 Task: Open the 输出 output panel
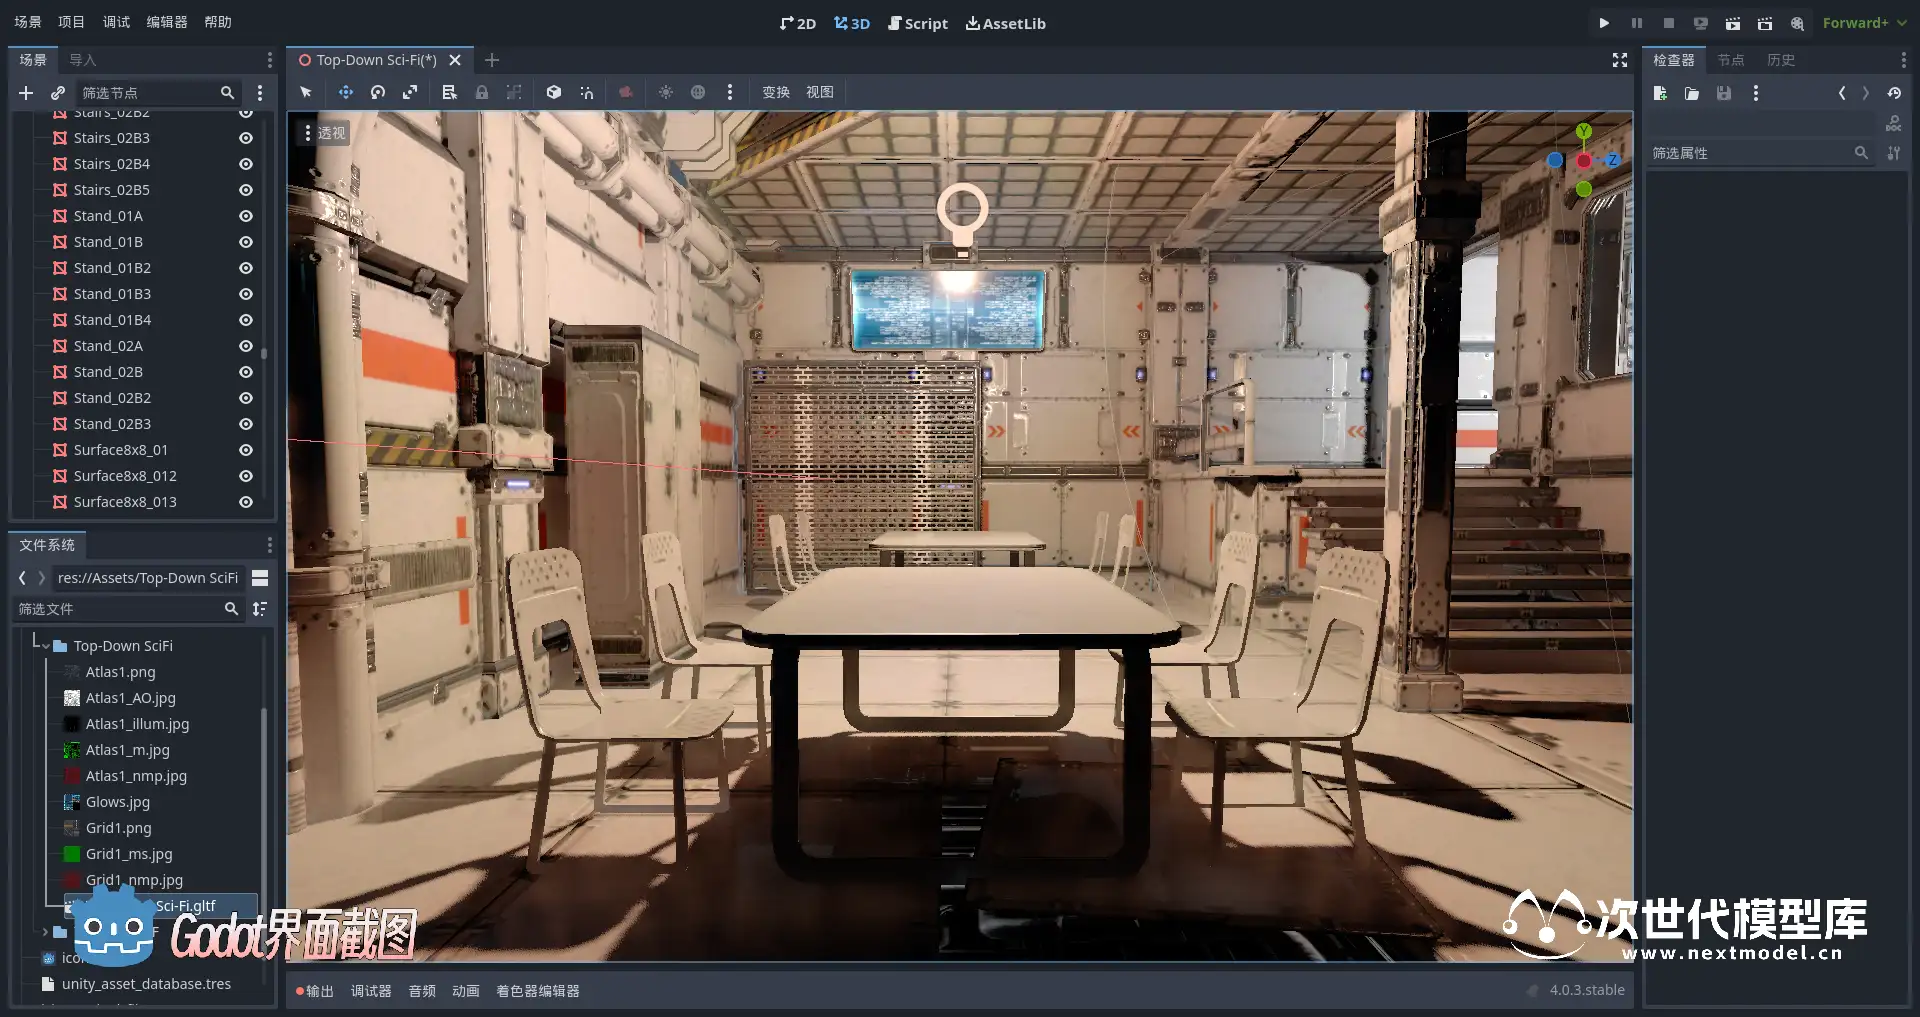click(316, 991)
